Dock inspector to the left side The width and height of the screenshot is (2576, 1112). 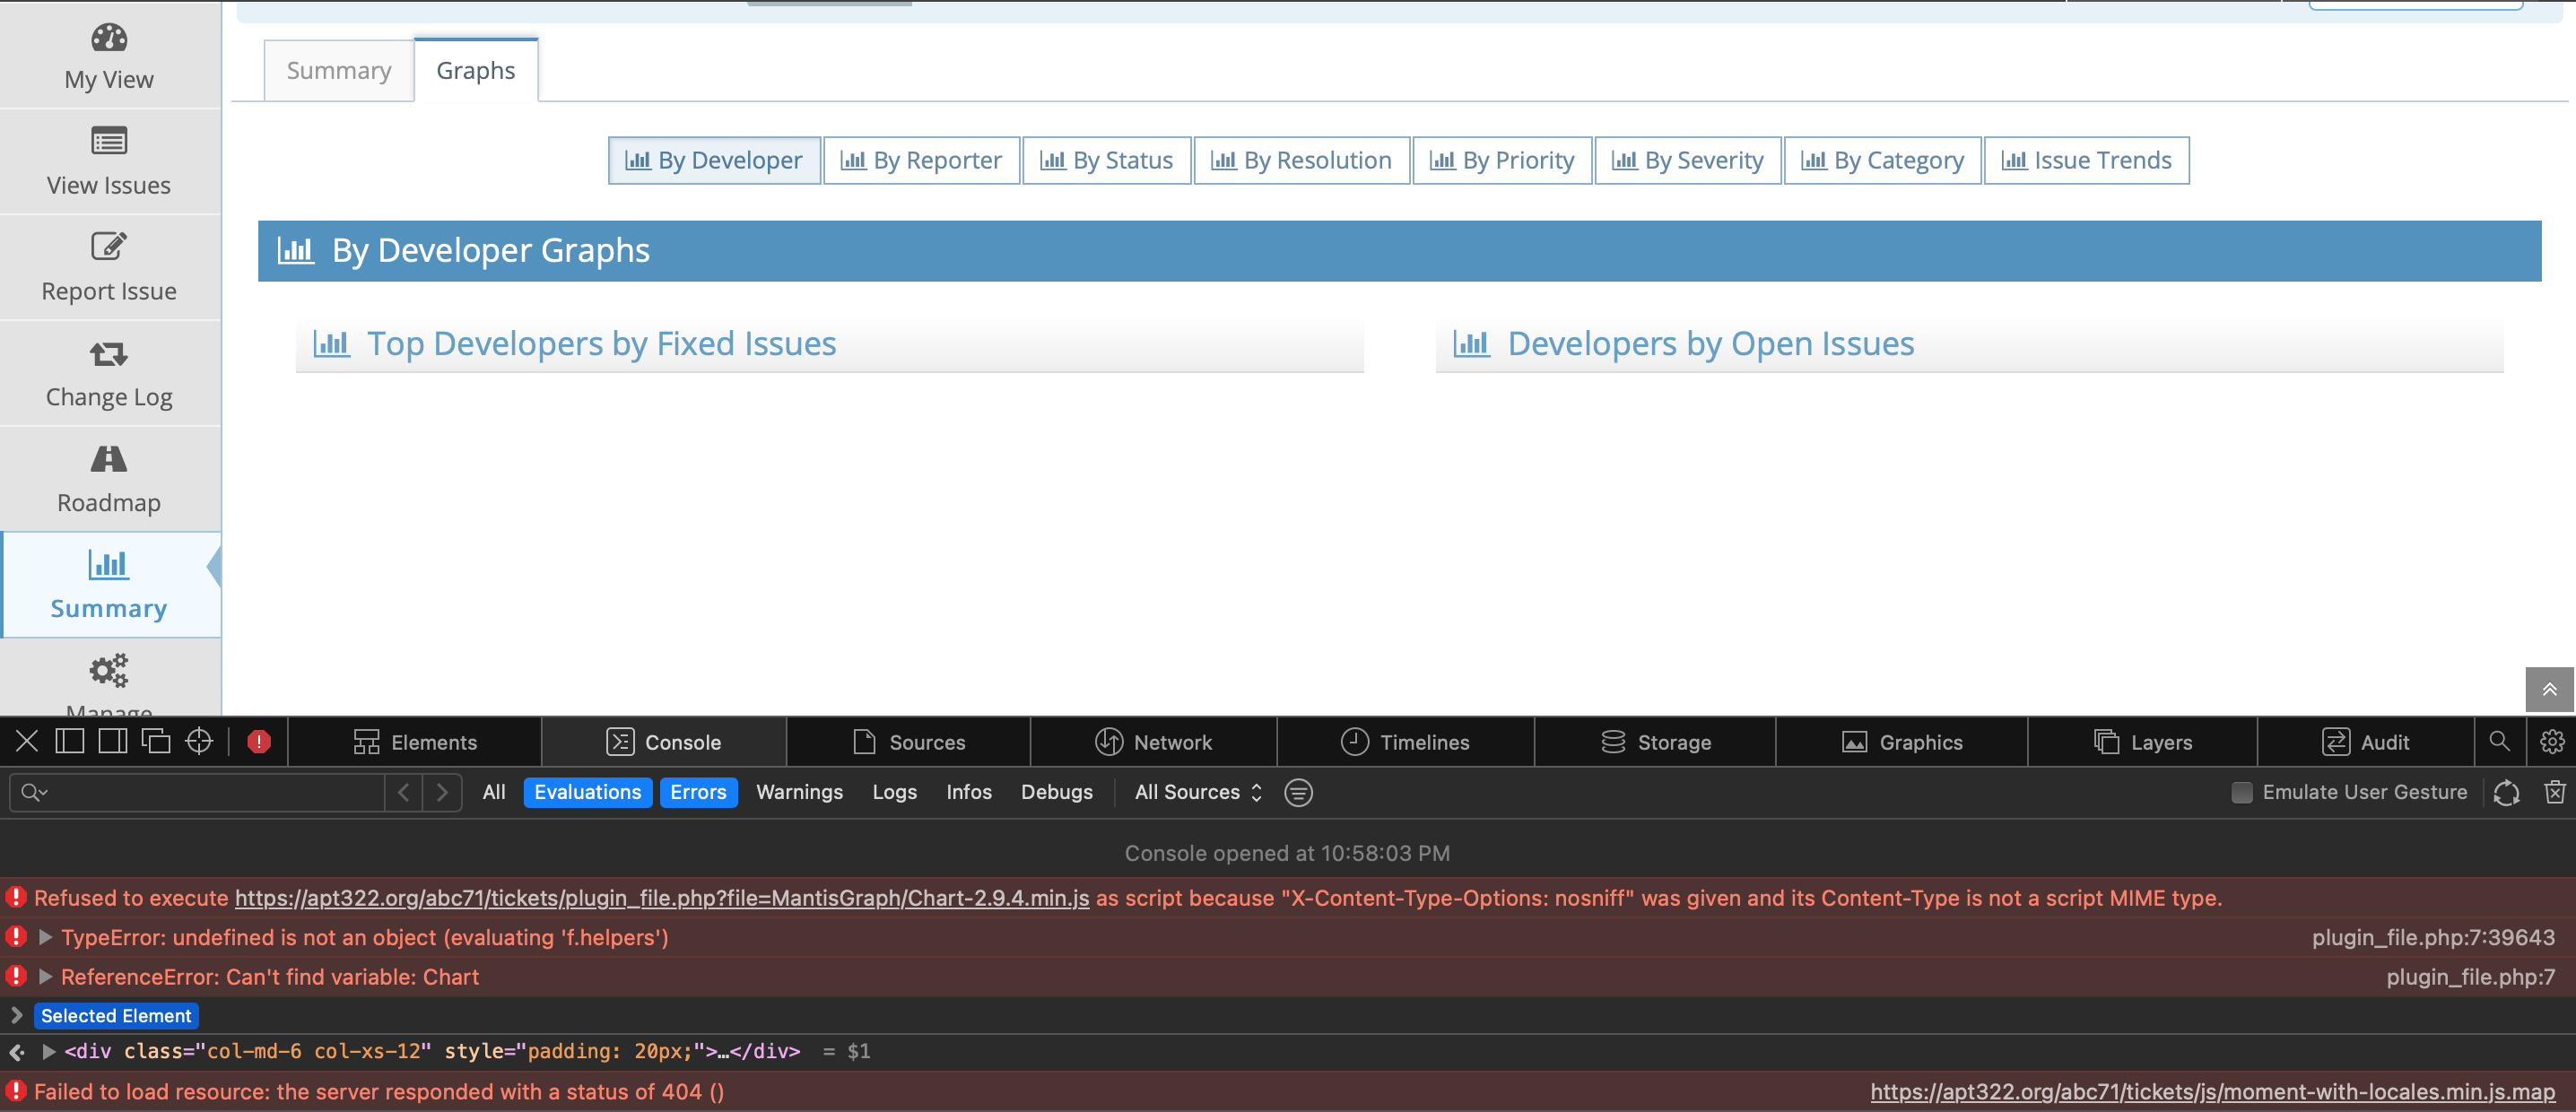pos(69,741)
